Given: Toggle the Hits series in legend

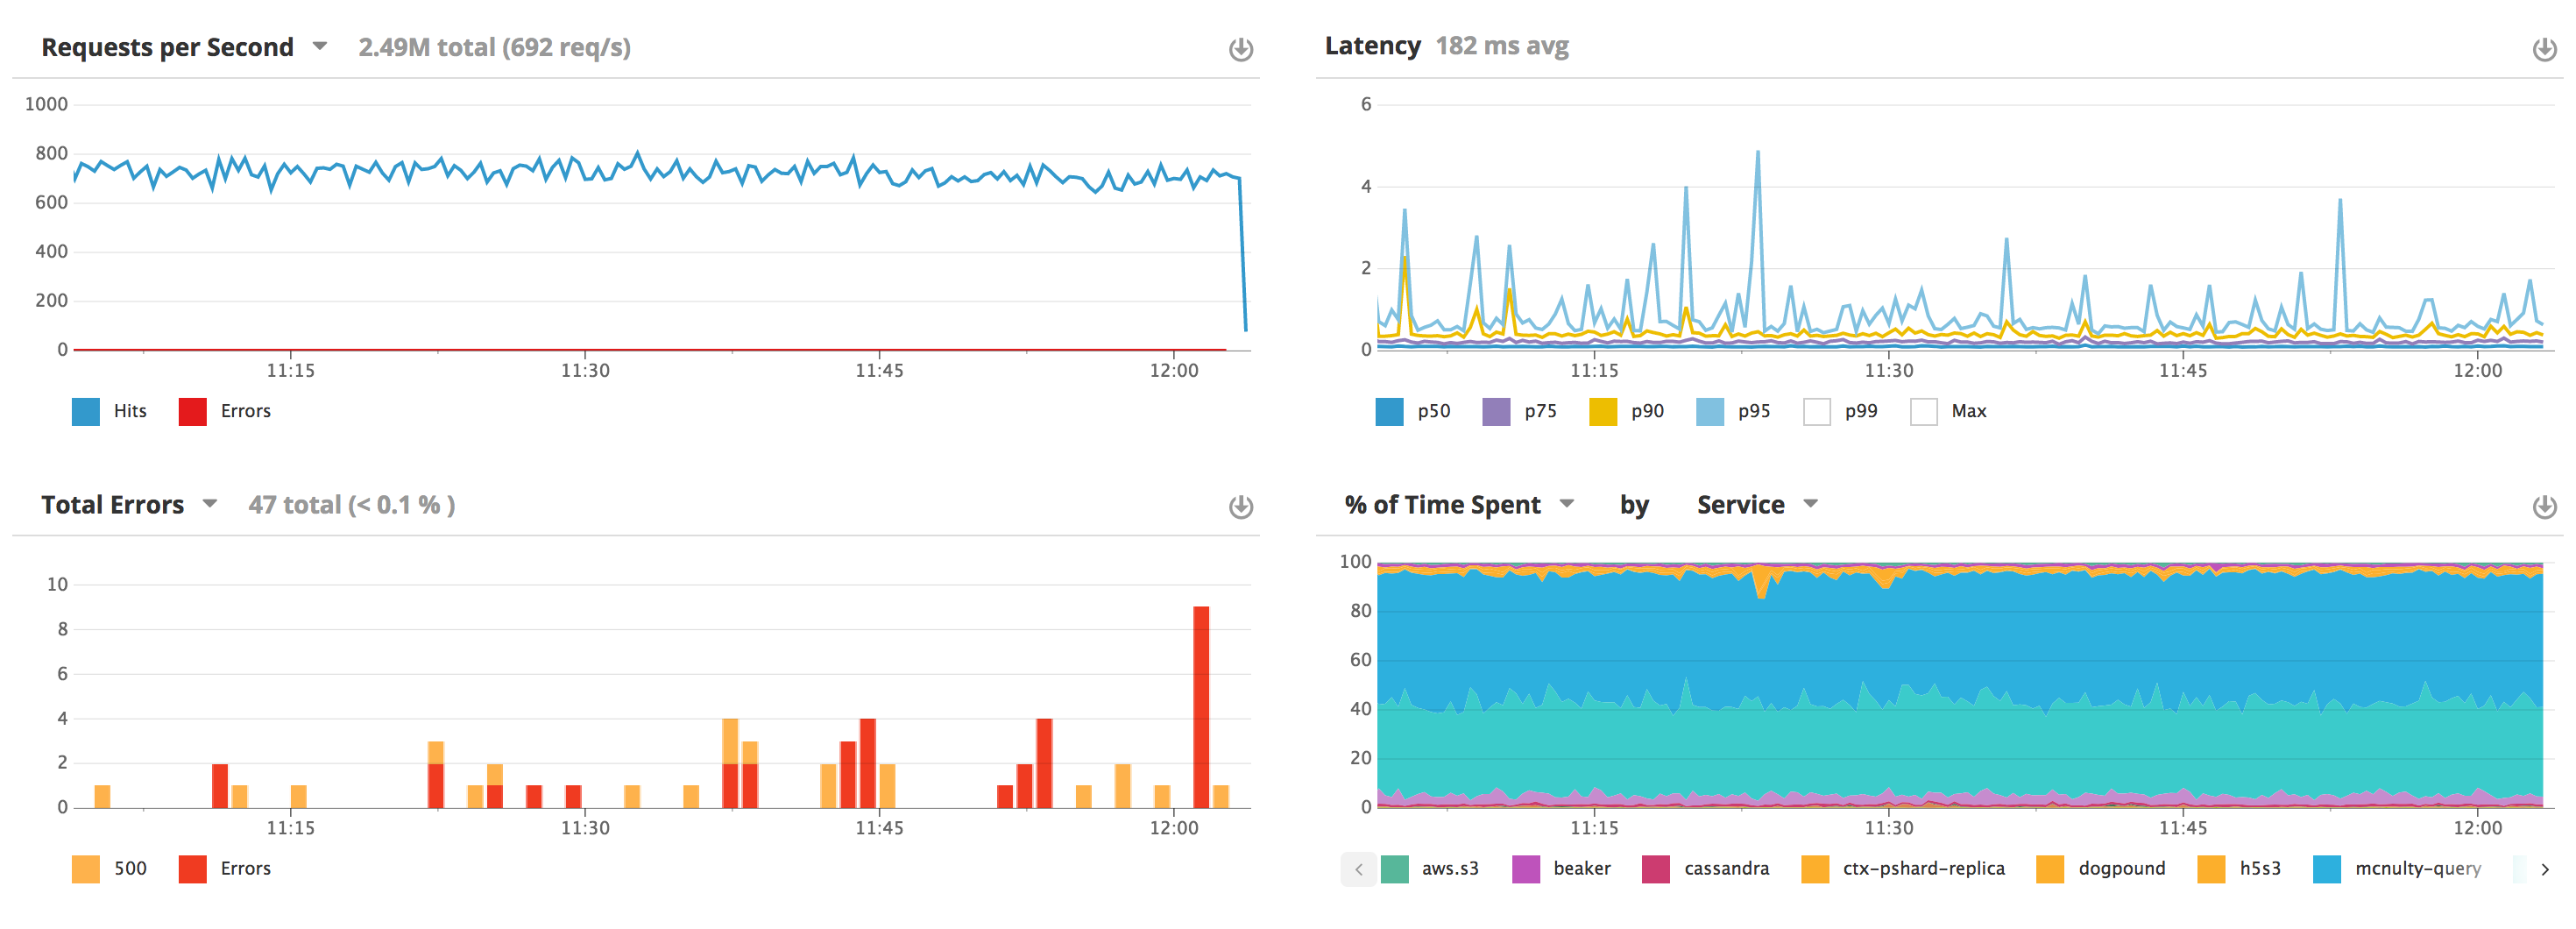Looking at the screenshot, I should tap(109, 411).
